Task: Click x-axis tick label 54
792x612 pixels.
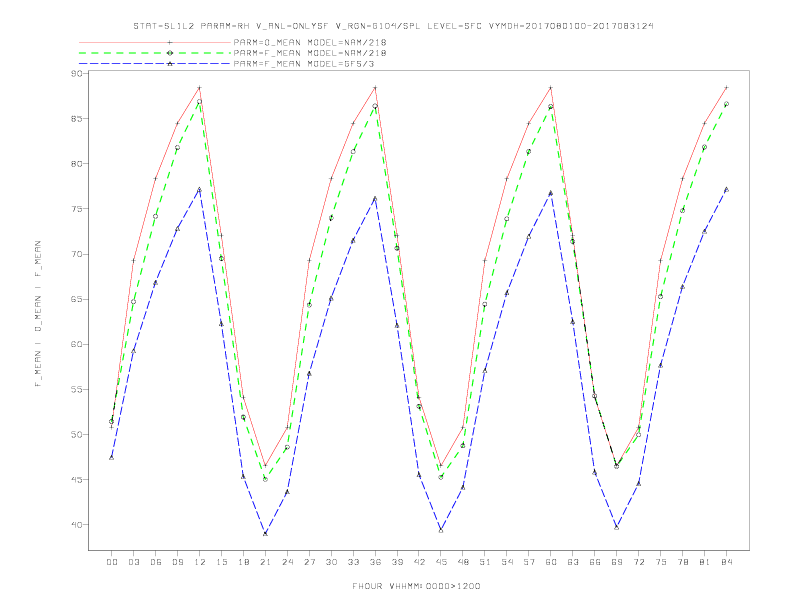Action: click(x=507, y=562)
